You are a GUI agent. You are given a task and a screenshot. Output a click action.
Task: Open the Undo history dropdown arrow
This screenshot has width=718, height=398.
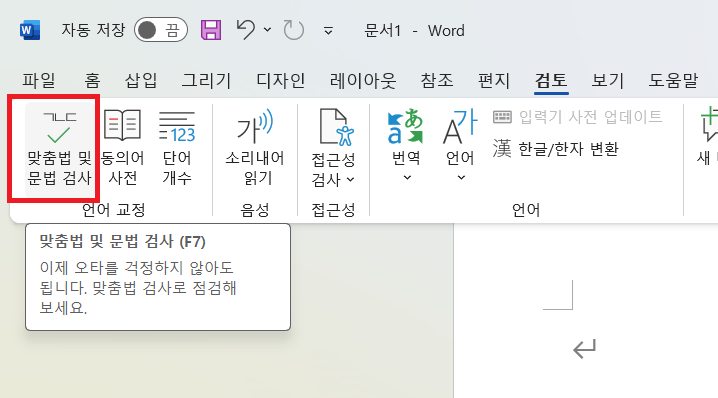267,30
